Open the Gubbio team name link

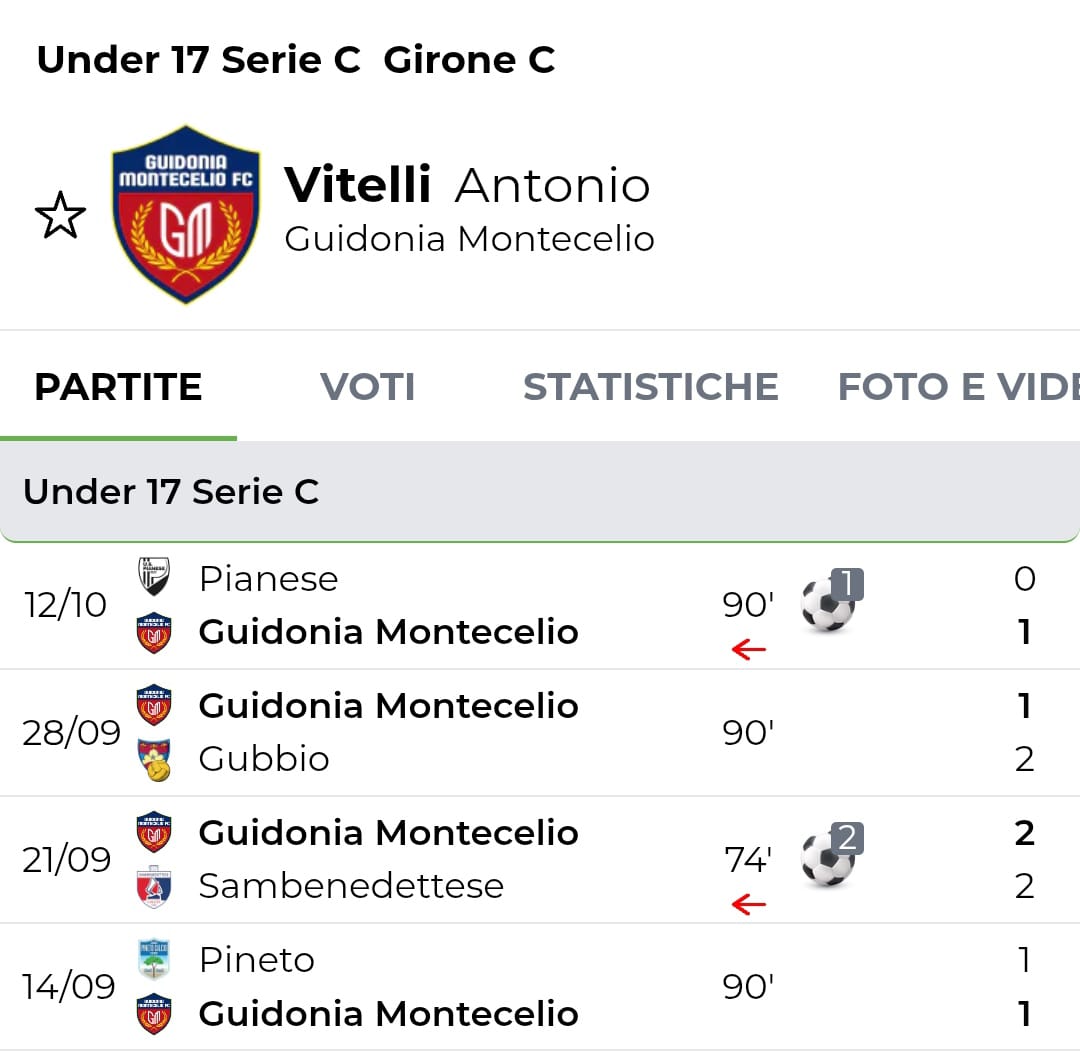(264, 759)
